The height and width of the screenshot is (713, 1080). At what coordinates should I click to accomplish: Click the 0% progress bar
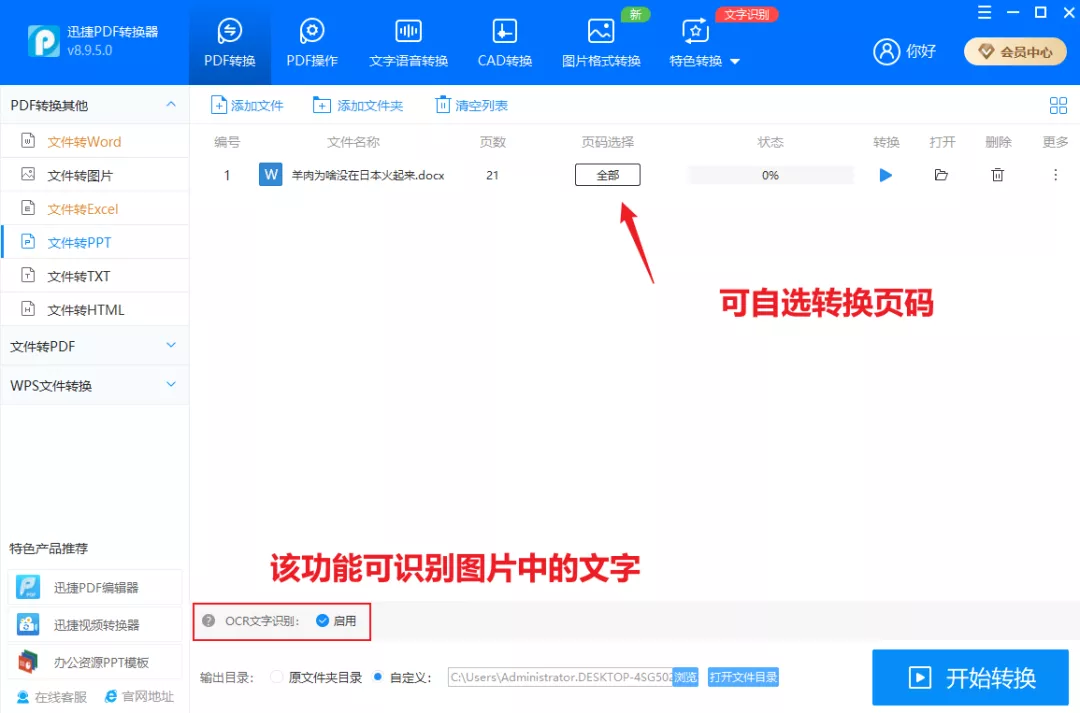(x=770, y=175)
